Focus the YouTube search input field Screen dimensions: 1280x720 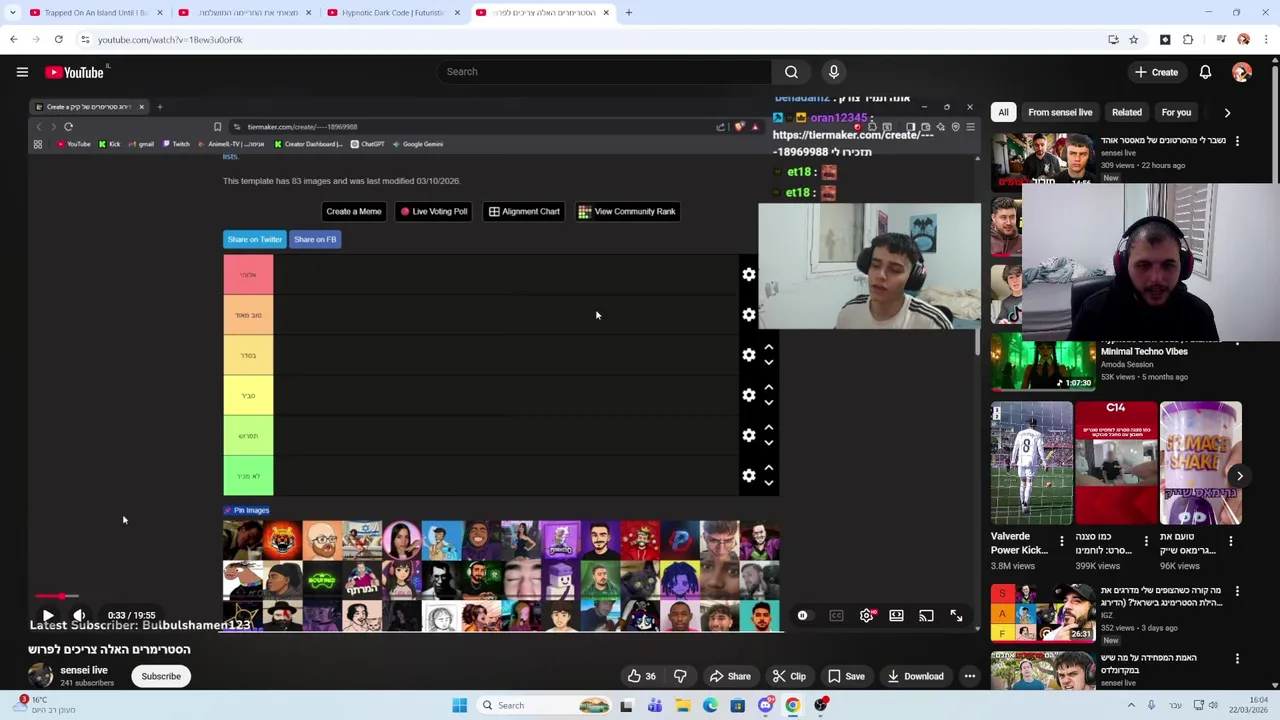coord(603,72)
